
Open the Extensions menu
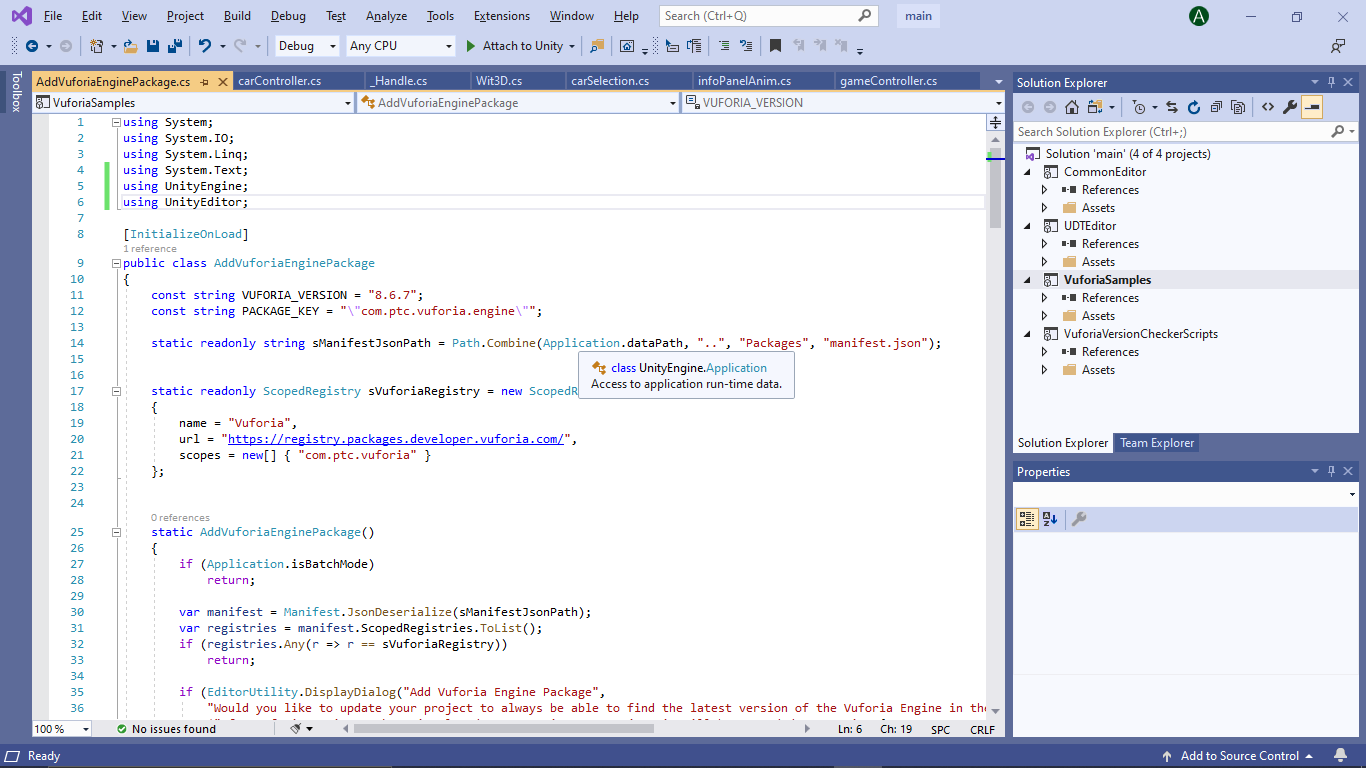502,16
